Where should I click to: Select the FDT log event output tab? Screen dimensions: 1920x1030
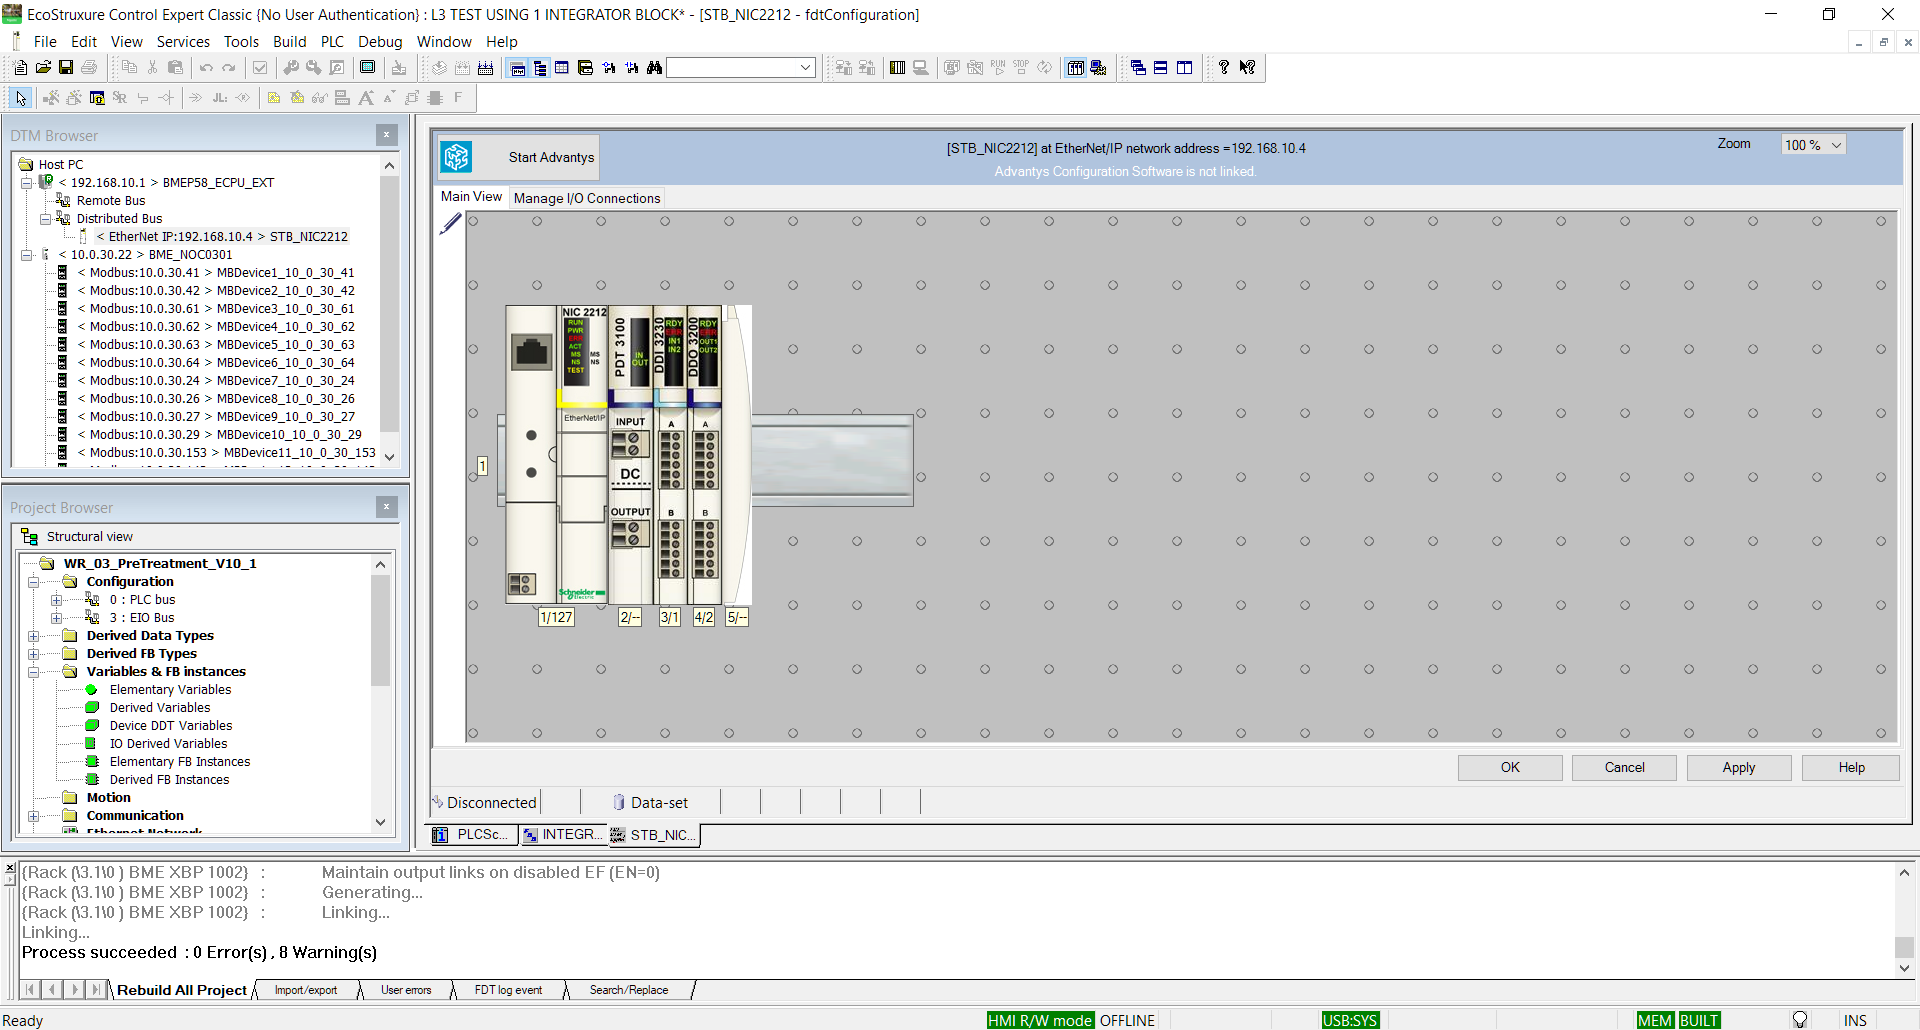point(508,990)
